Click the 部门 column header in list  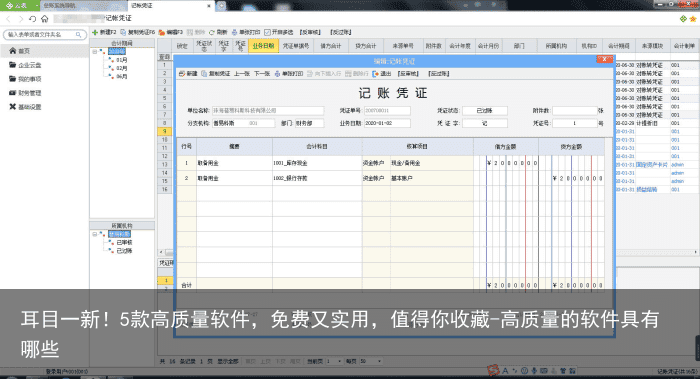519,46
